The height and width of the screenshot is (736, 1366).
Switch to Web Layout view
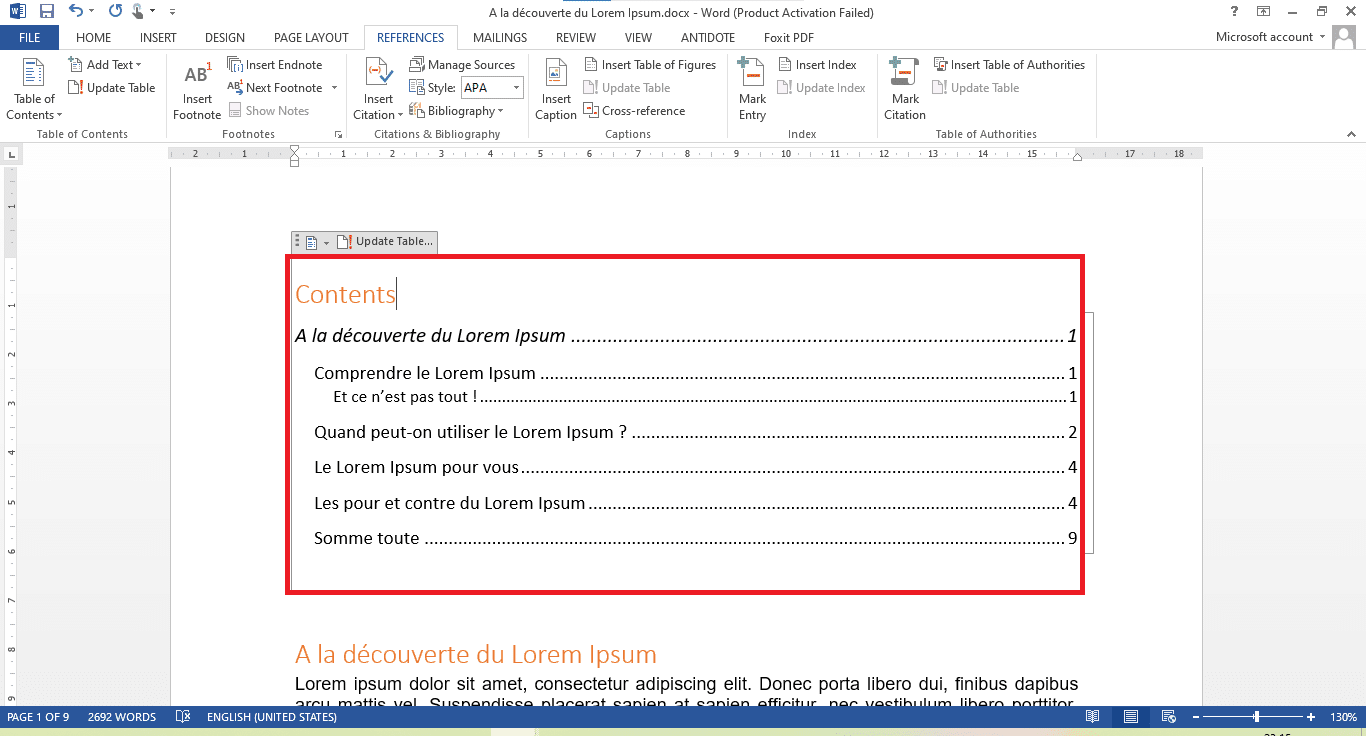pyautogui.click(x=1168, y=717)
